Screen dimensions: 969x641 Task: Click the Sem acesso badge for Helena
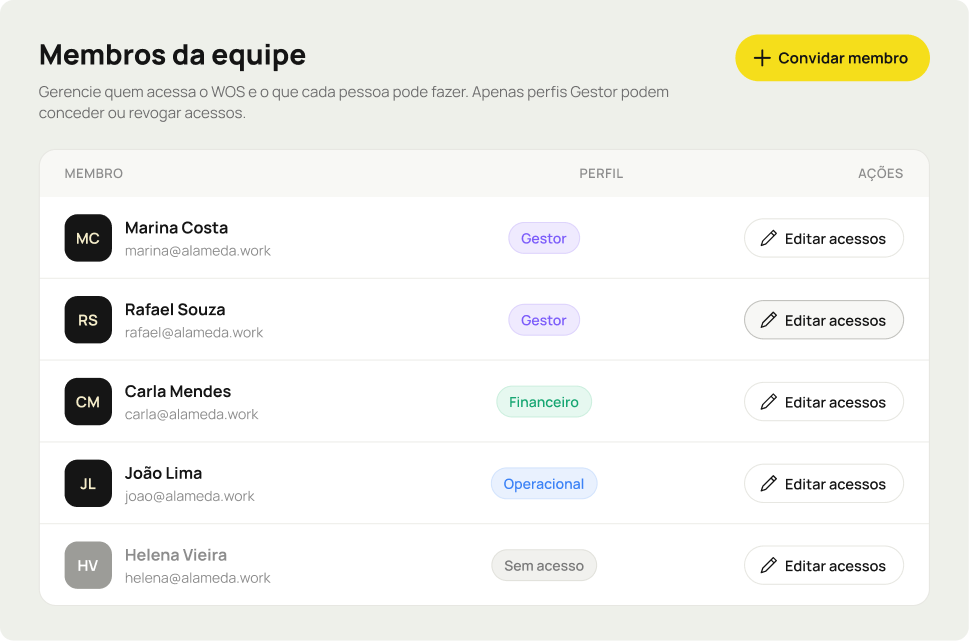(x=544, y=565)
